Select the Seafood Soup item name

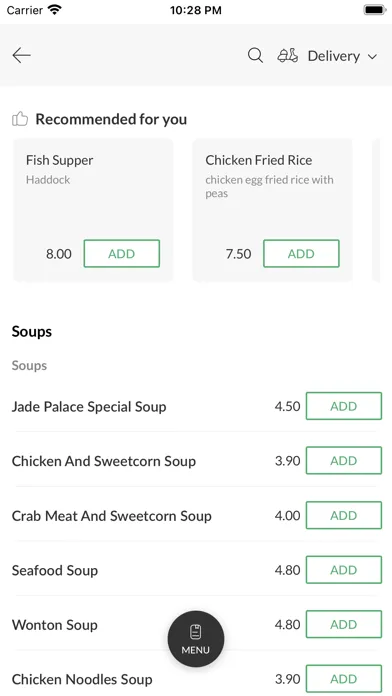[55, 570]
